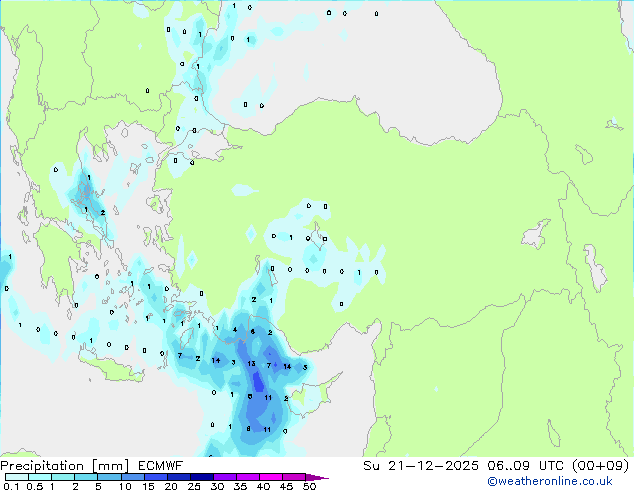Screen dimensions: 634x490
Task: Click the '06..09 UTC' time range text
Action: (x=525, y=466)
